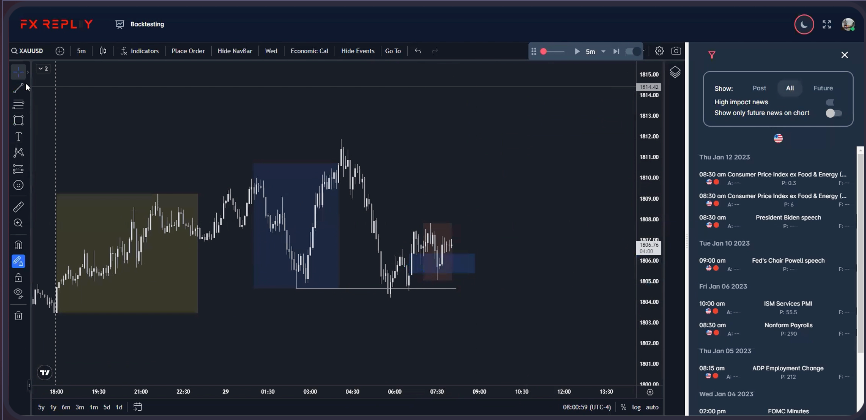Enable Show only future news on chart
Image resolution: width=866 pixels, height=420 pixels.
pos(832,113)
